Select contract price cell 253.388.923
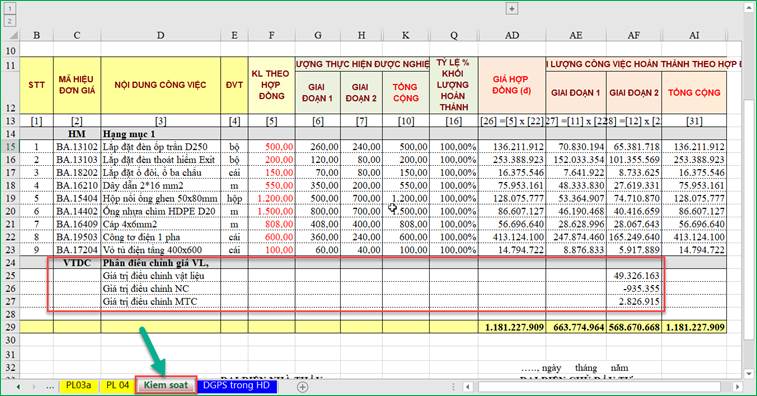 [x=512, y=159]
